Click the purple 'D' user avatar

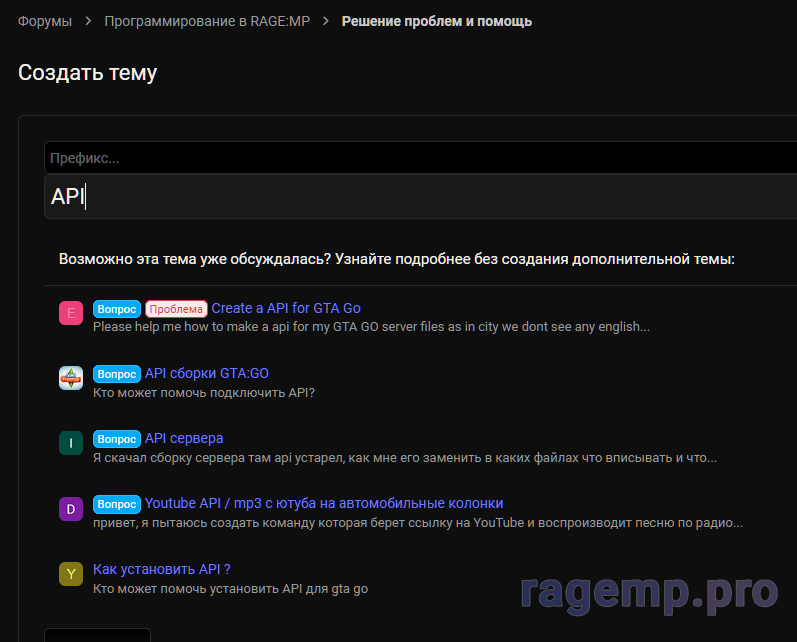(71, 508)
